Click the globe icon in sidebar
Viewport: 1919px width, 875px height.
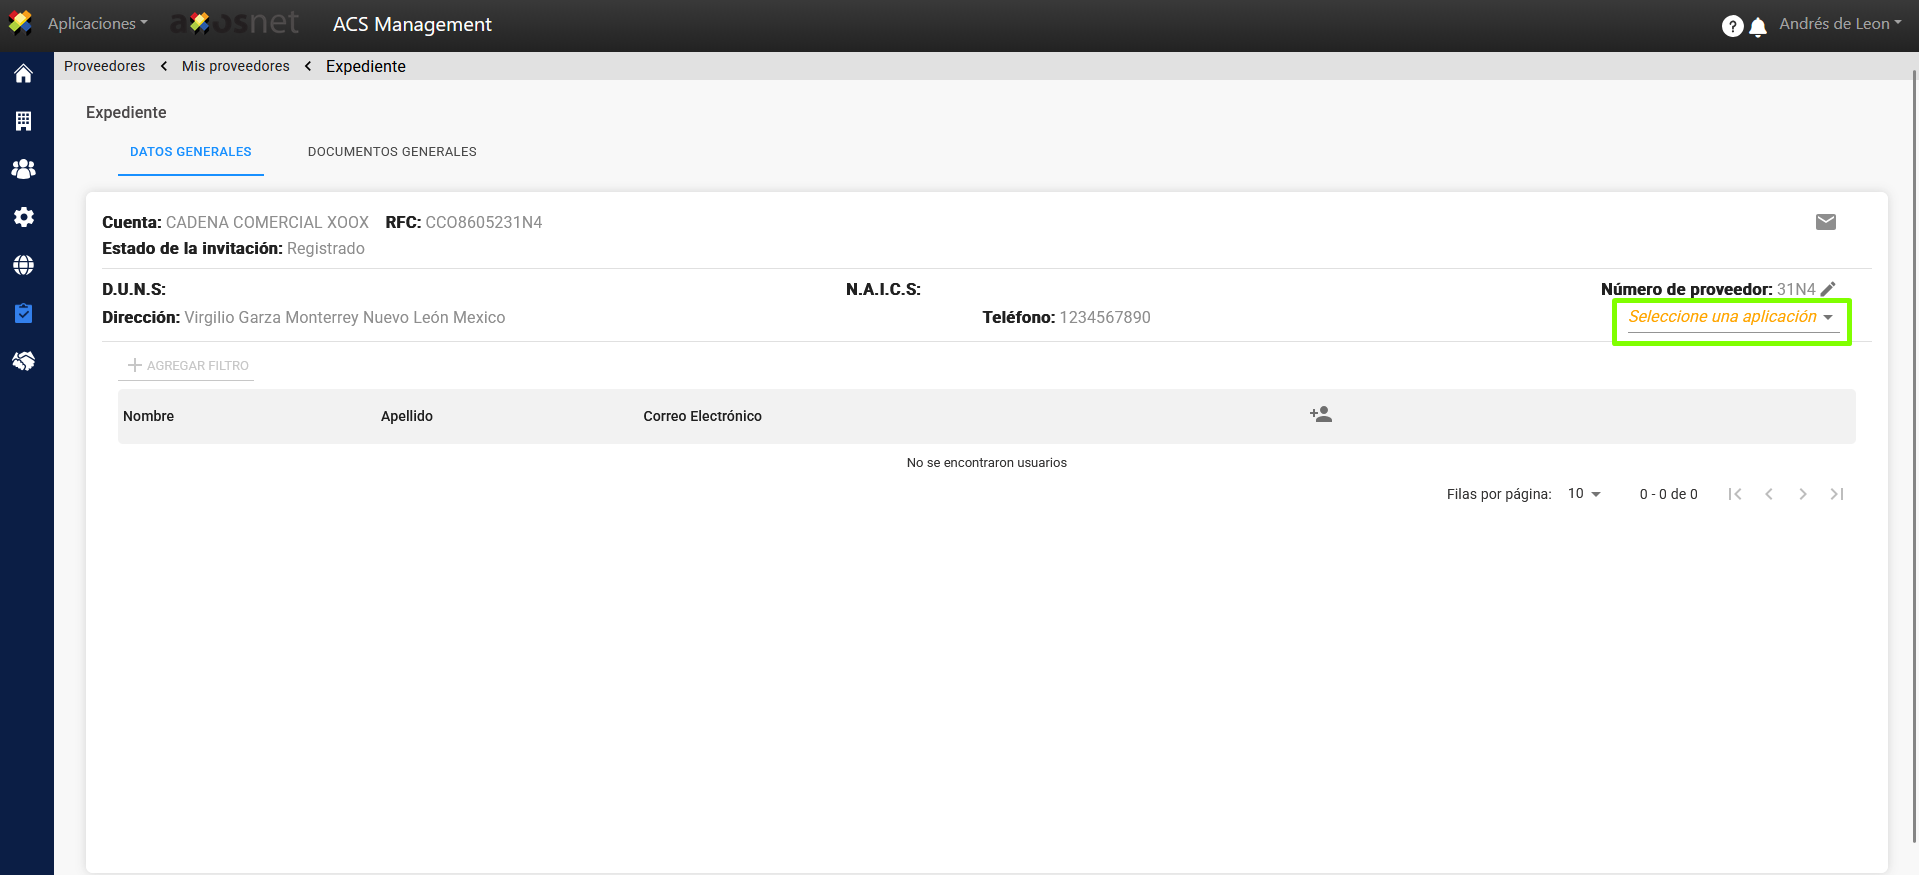pyautogui.click(x=23, y=265)
